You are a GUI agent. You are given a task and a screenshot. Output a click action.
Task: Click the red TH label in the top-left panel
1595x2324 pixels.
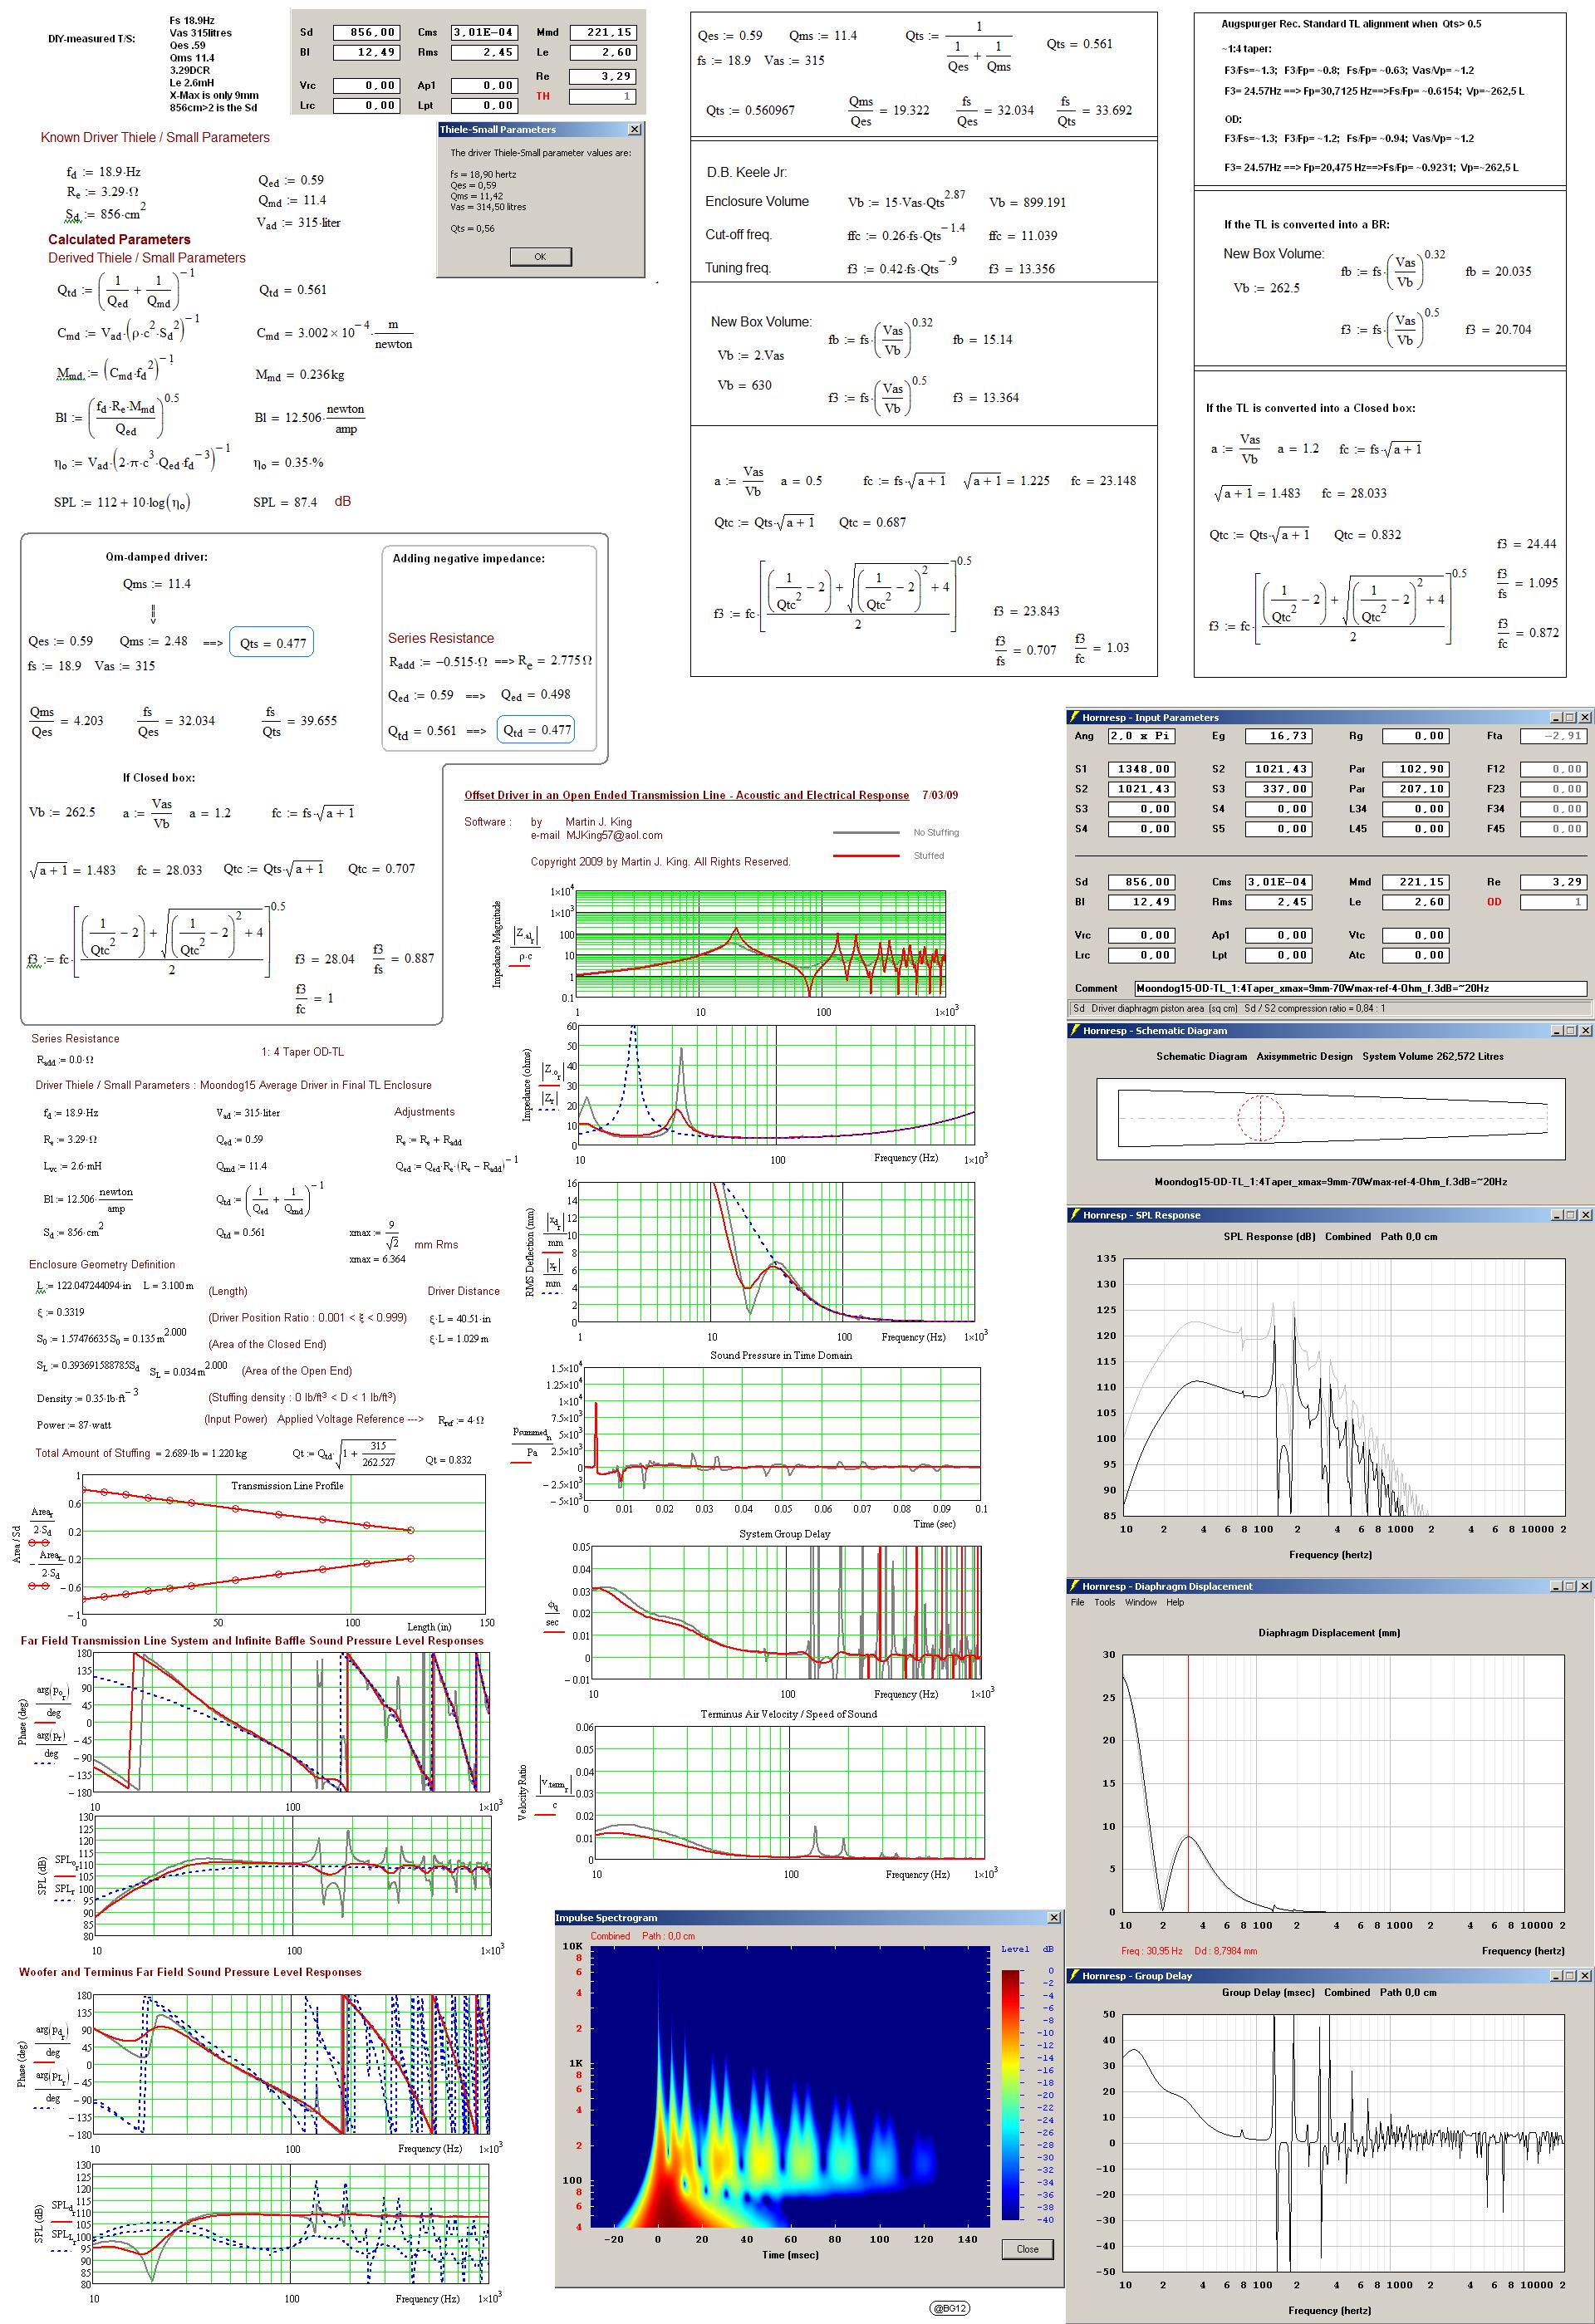click(543, 96)
